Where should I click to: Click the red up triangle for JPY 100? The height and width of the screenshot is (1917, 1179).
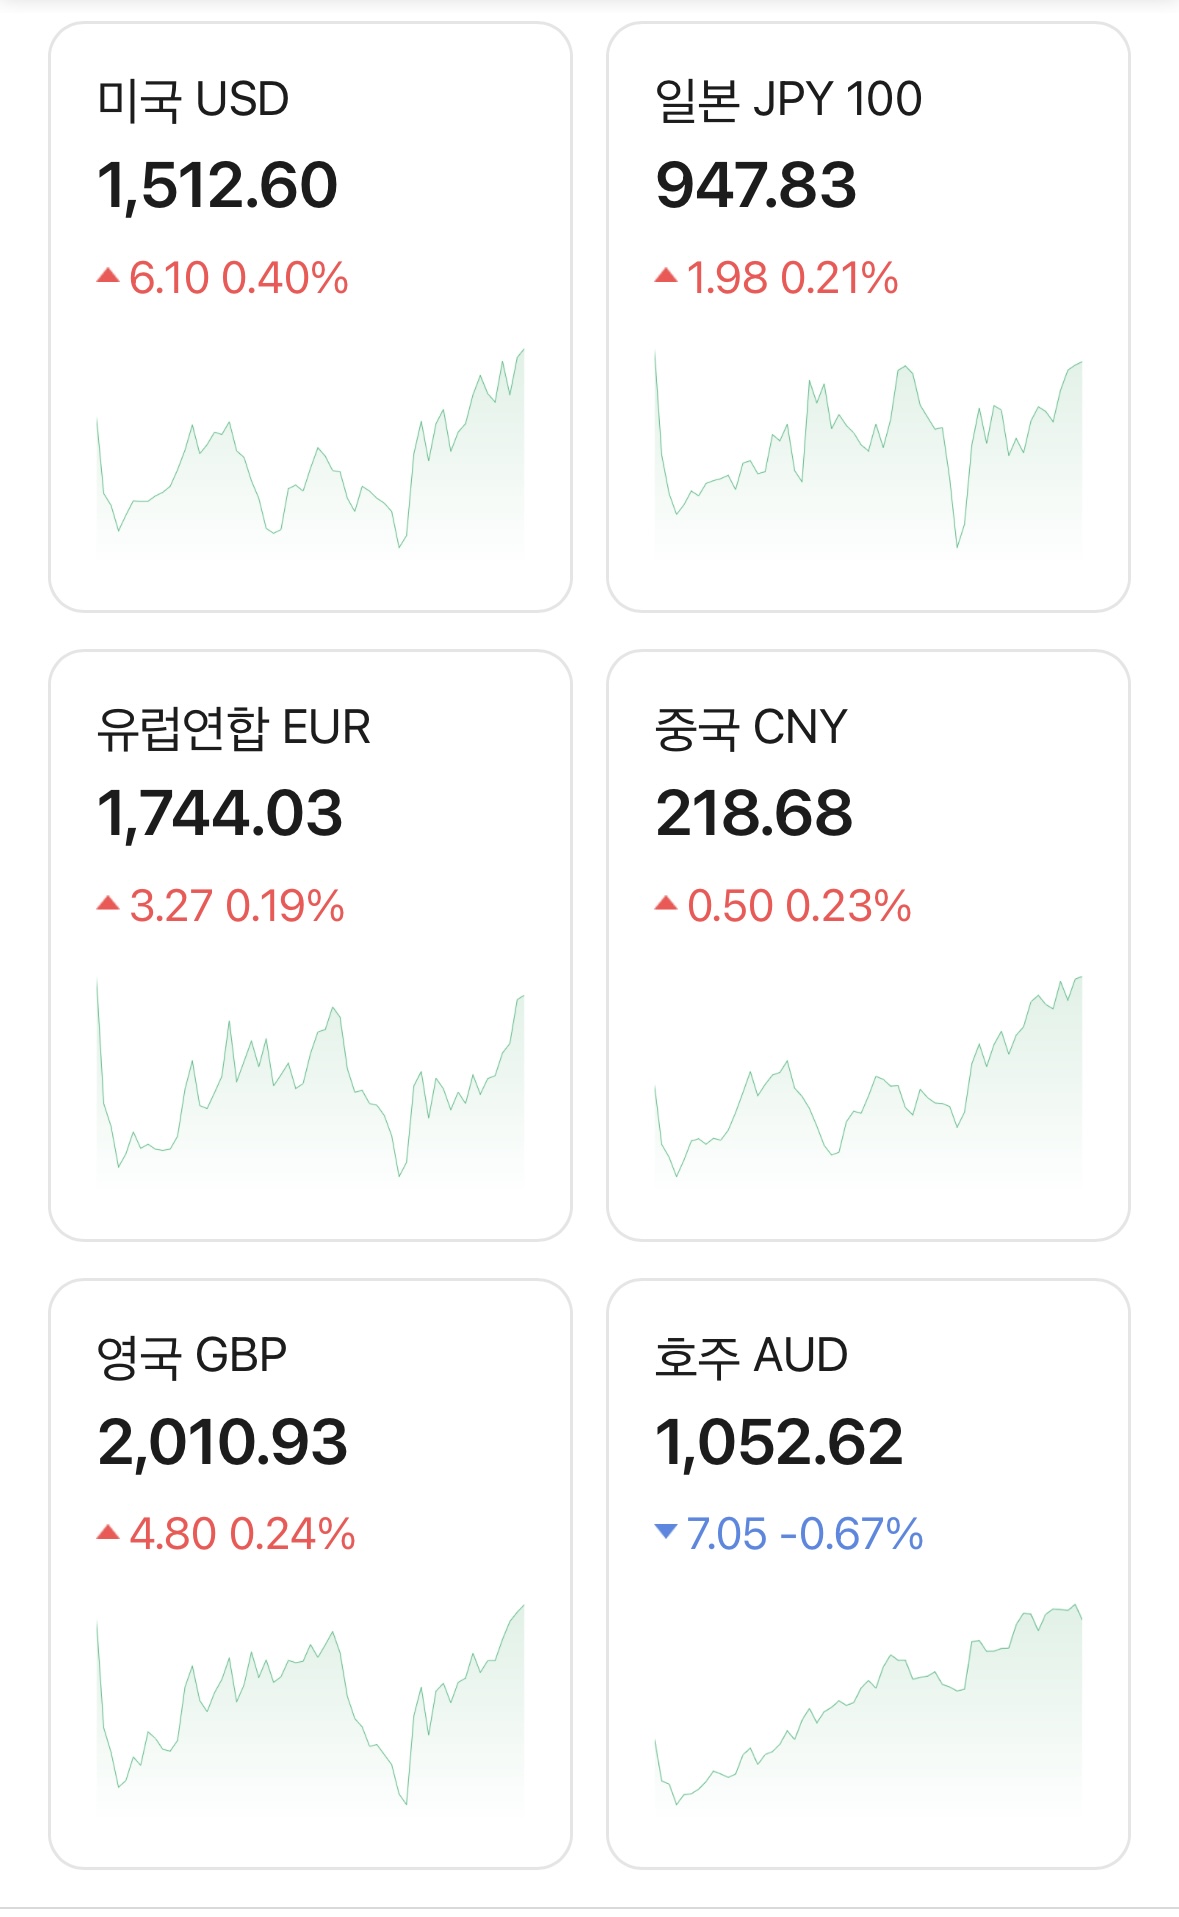(666, 276)
